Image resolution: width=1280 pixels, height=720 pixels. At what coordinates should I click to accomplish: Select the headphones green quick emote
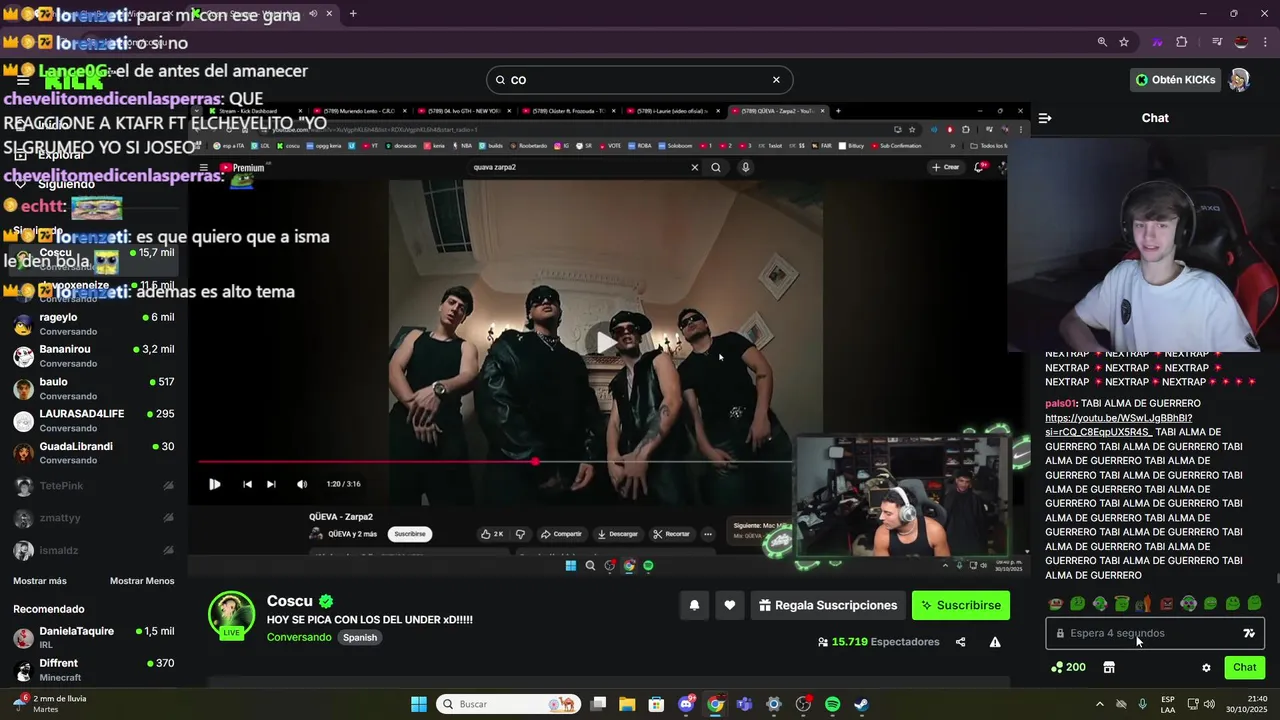tap(1188, 603)
